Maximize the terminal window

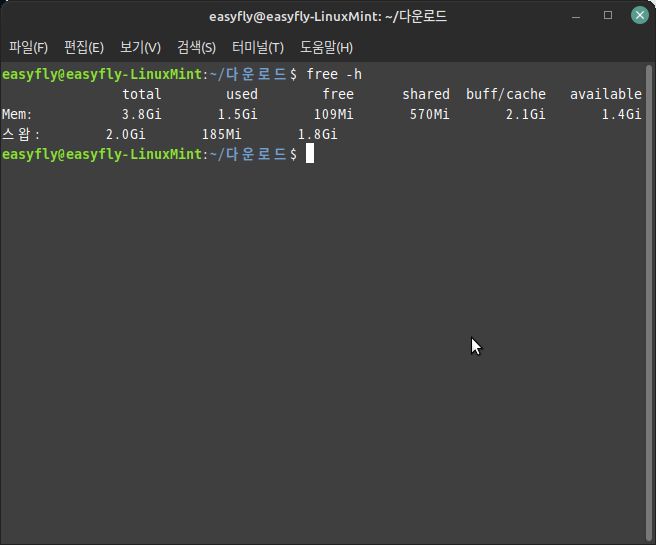click(608, 15)
